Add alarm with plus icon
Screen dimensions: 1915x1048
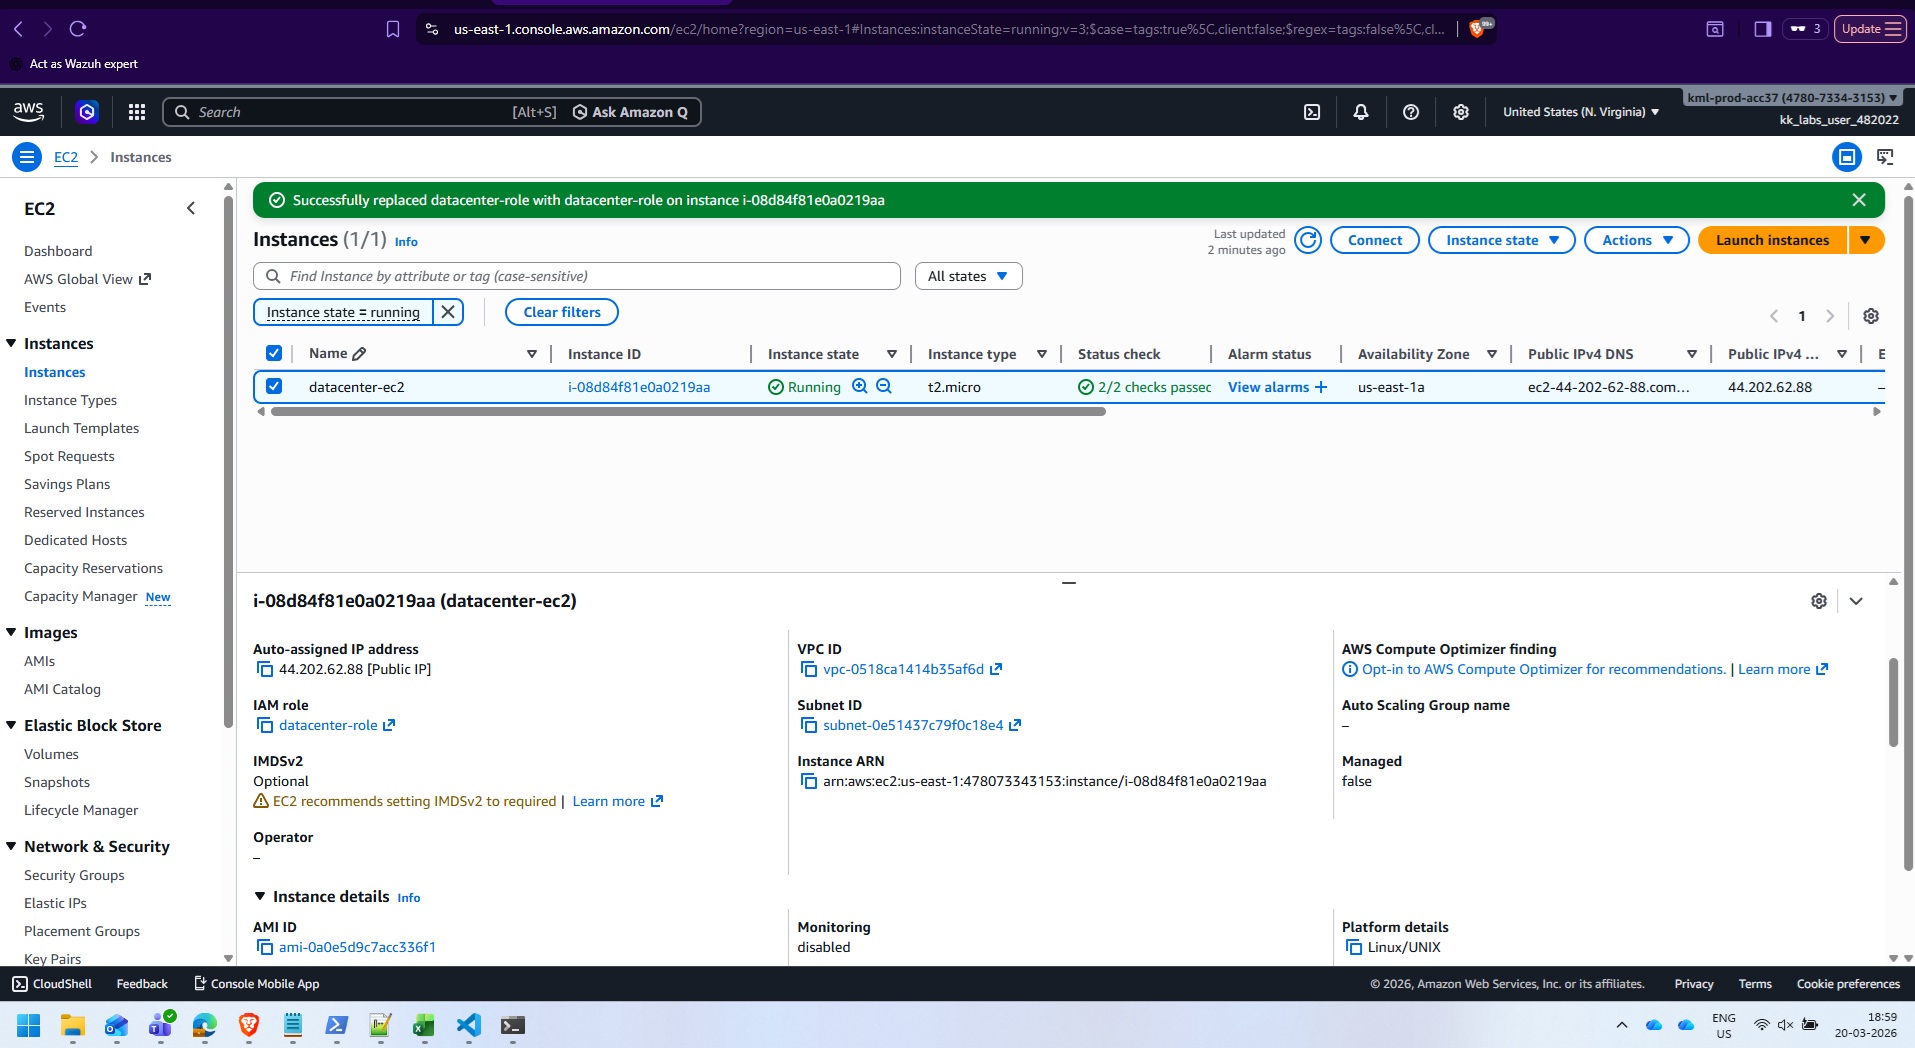pyautogui.click(x=1321, y=387)
